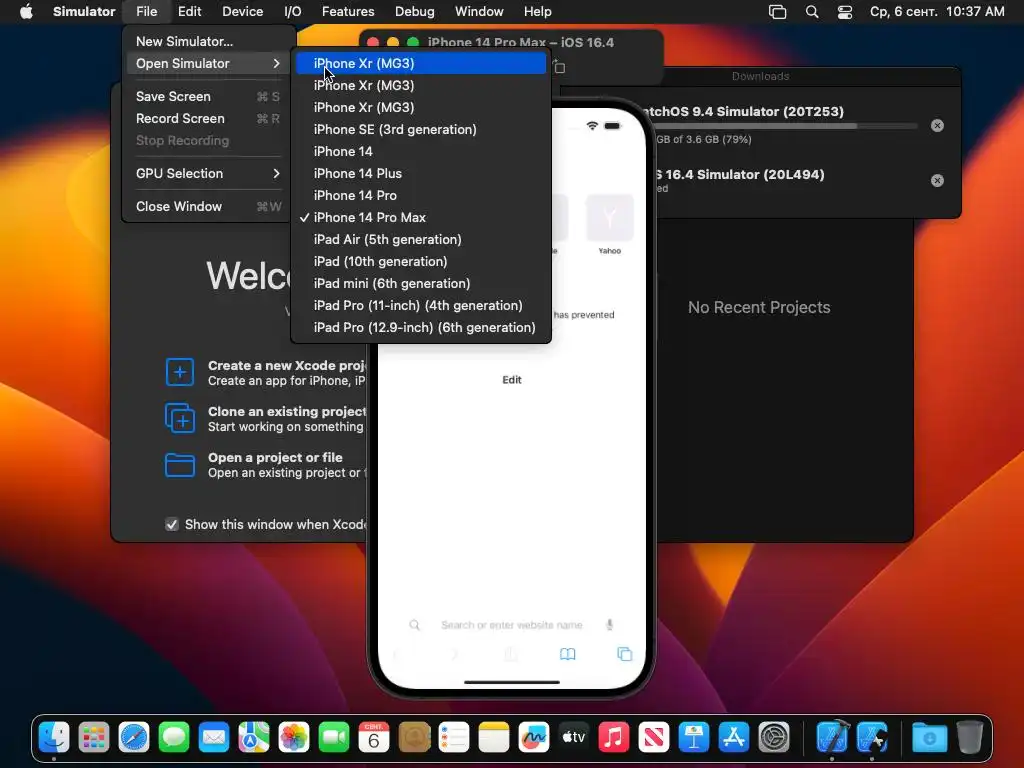Select the checked iPhone 14 Pro Max simulator
This screenshot has height=768, width=1024.
pyautogui.click(x=421, y=217)
